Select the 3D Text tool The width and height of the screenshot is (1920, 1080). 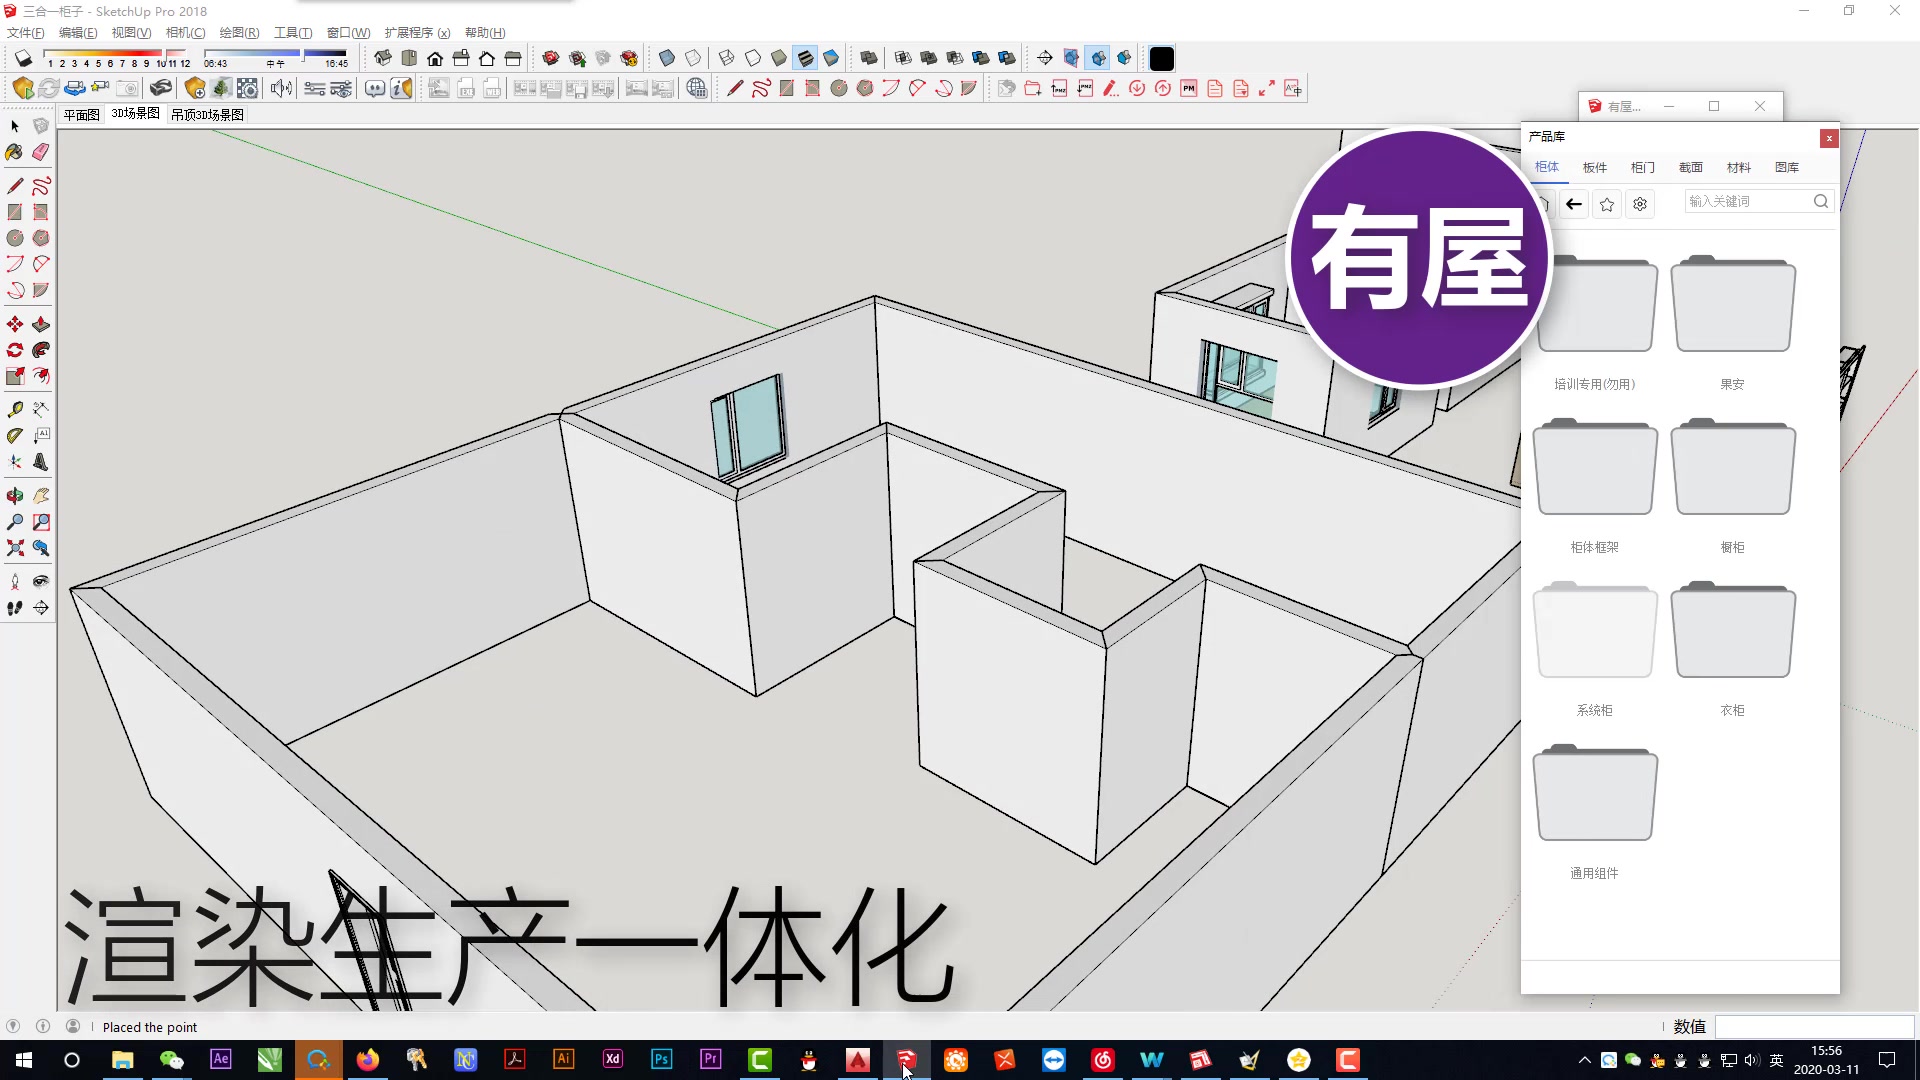tap(41, 462)
